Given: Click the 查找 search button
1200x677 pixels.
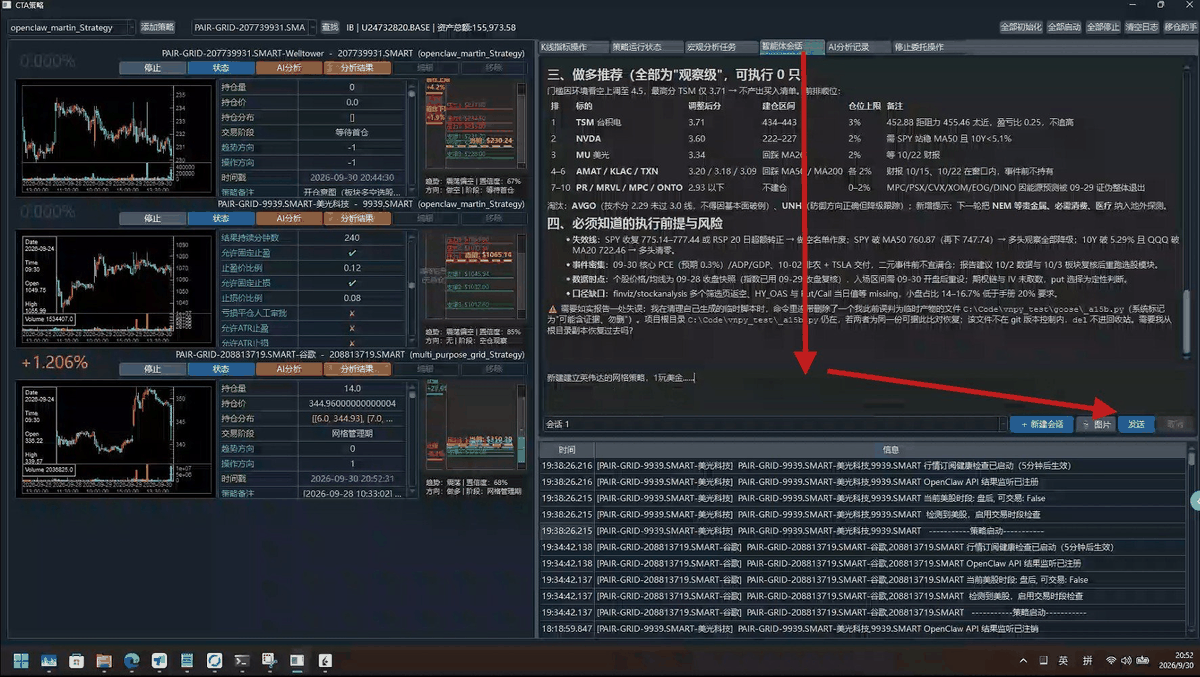Looking at the screenshot, I should 331,27.
